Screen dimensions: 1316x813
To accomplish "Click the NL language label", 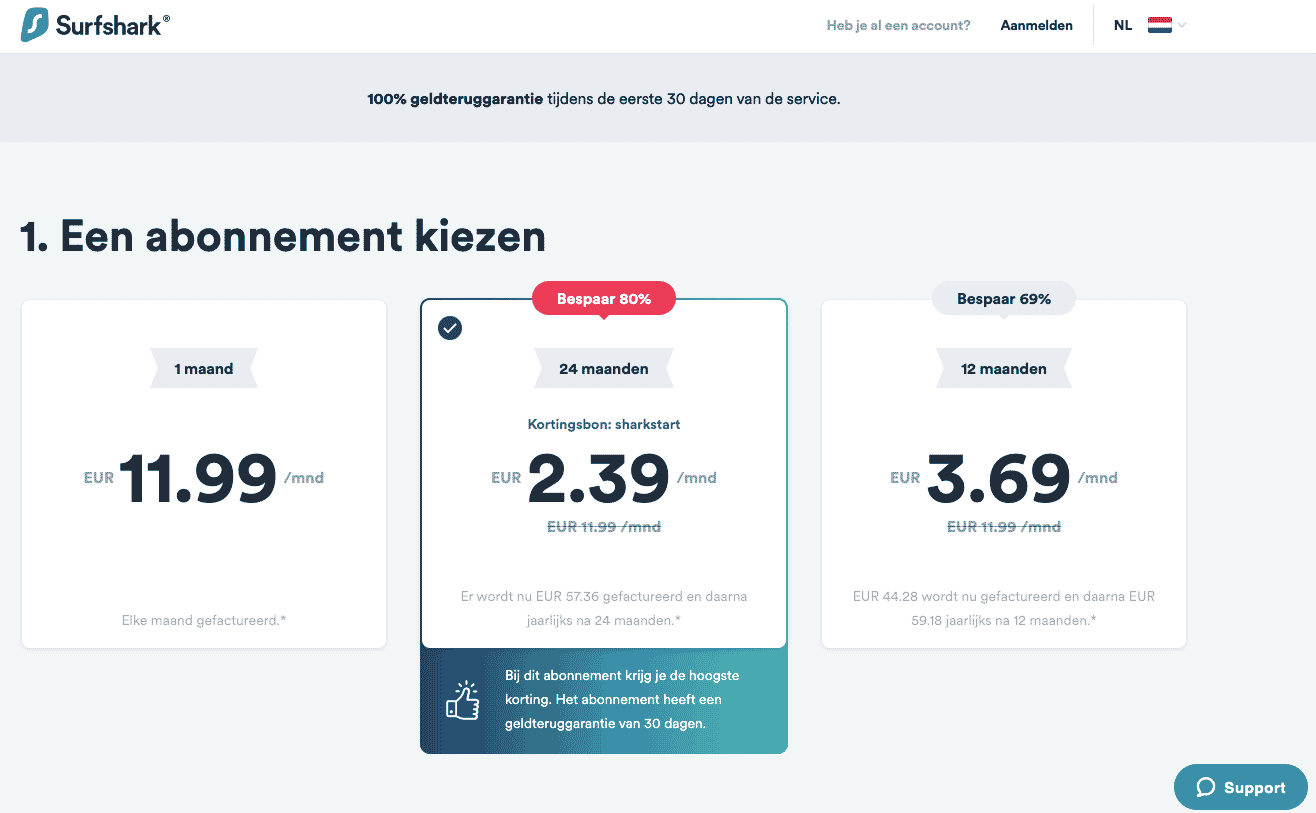I will coord(1123,26).
